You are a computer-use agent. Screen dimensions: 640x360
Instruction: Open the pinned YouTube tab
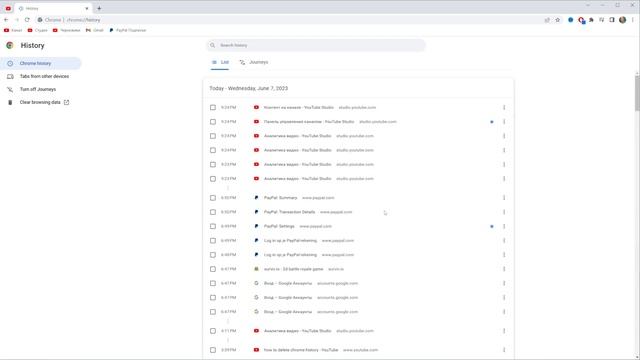pyautogui.click(x=8, y=8)
